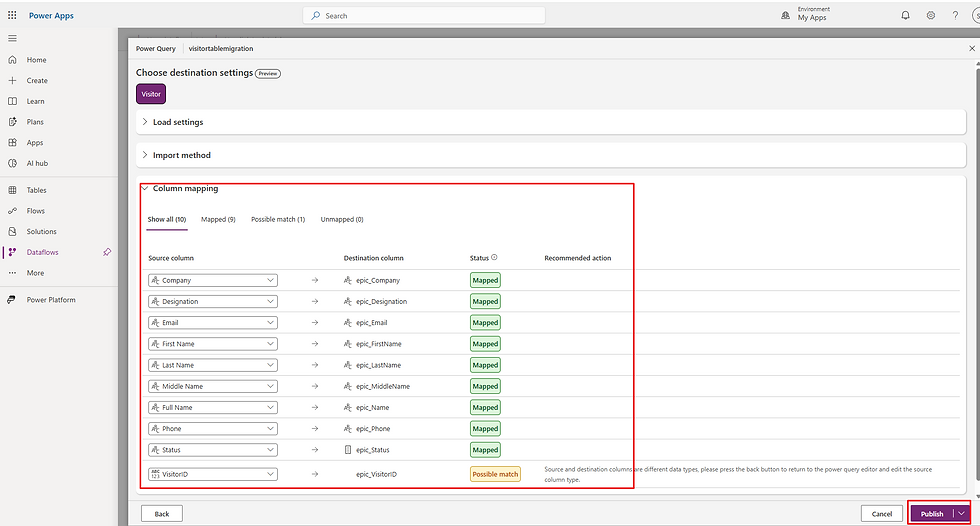Click the epic_Company destination column
Screen dimensions: 980x526
[378, 280]
